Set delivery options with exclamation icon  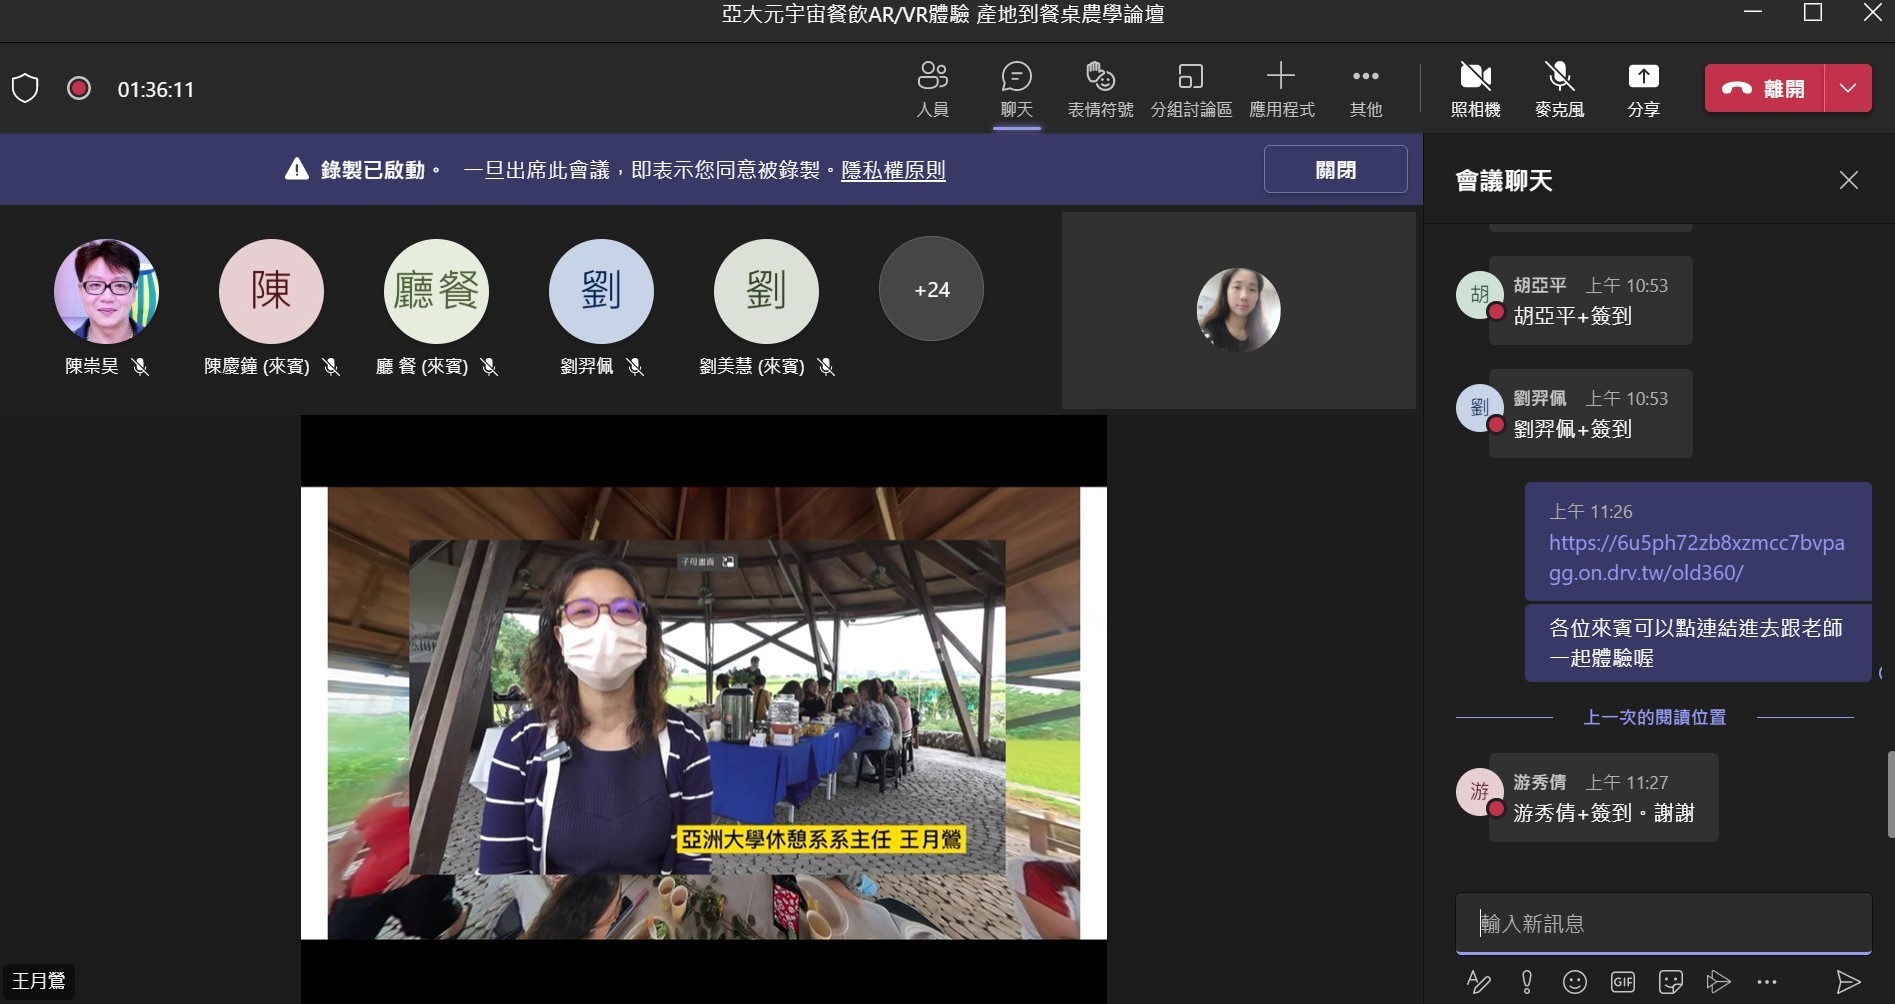tap(1527, 982)
